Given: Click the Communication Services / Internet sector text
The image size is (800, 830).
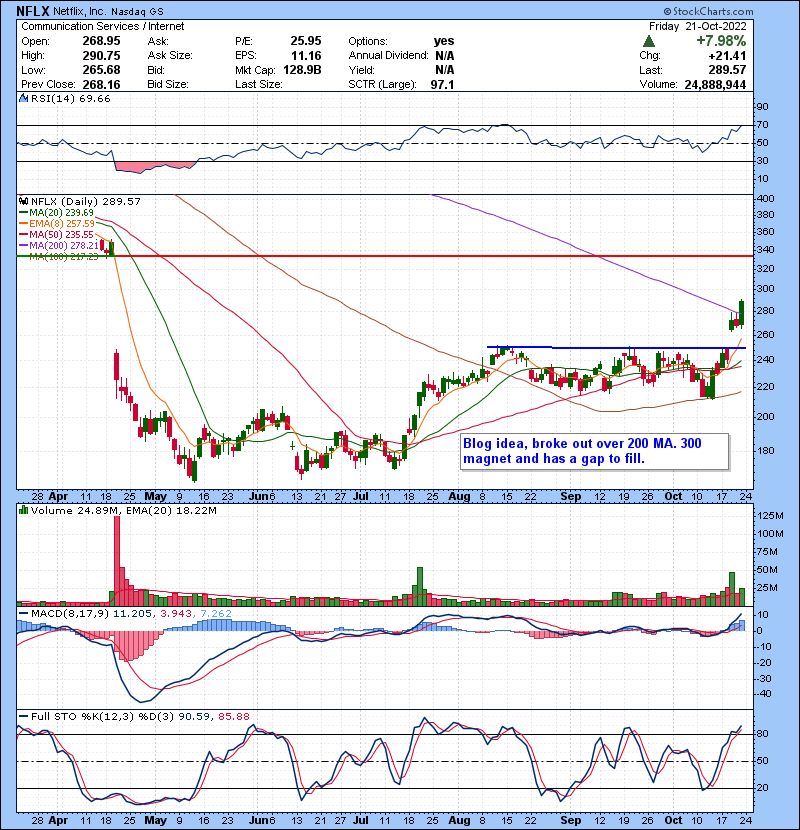Looking at the screenshot, I should point(103,26).
